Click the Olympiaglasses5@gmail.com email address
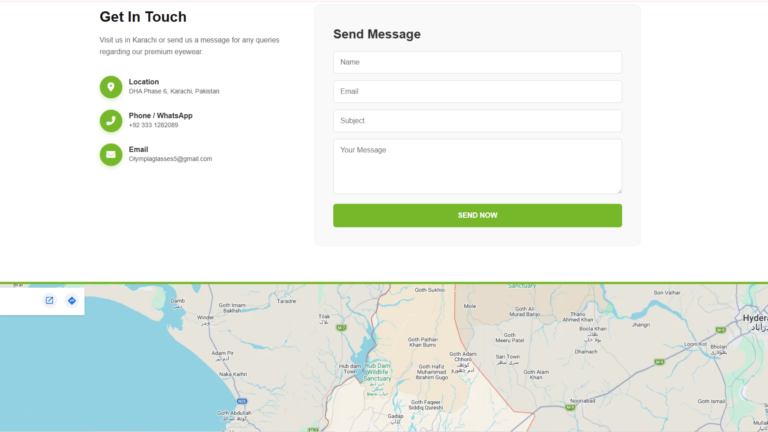This screenshot has width=768, height=432. point(170,159)
